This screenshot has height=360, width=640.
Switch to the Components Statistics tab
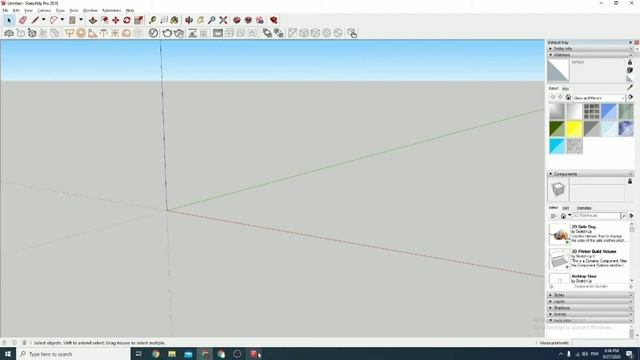click(584, 208)
